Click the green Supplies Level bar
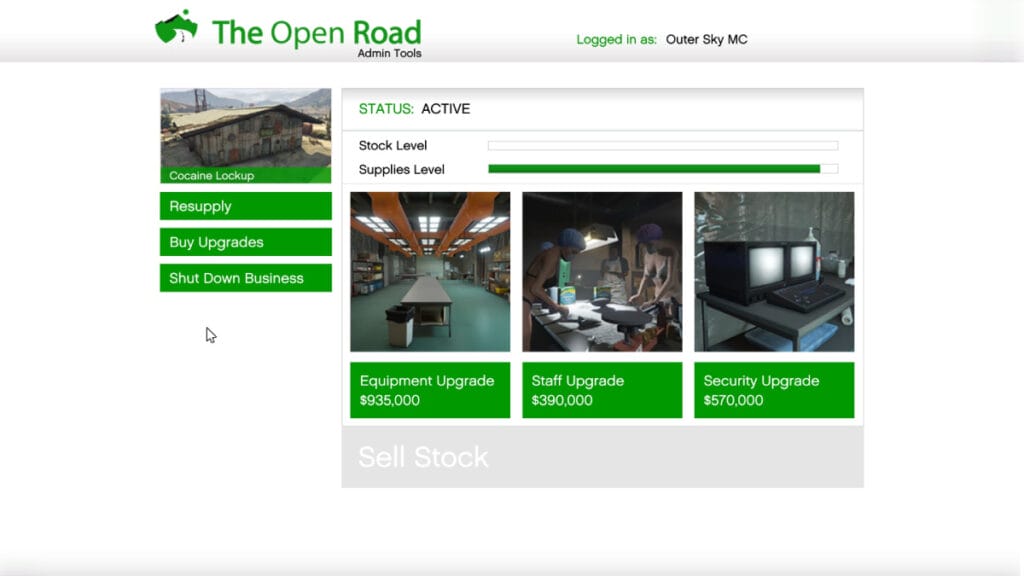 click(654, 169)
